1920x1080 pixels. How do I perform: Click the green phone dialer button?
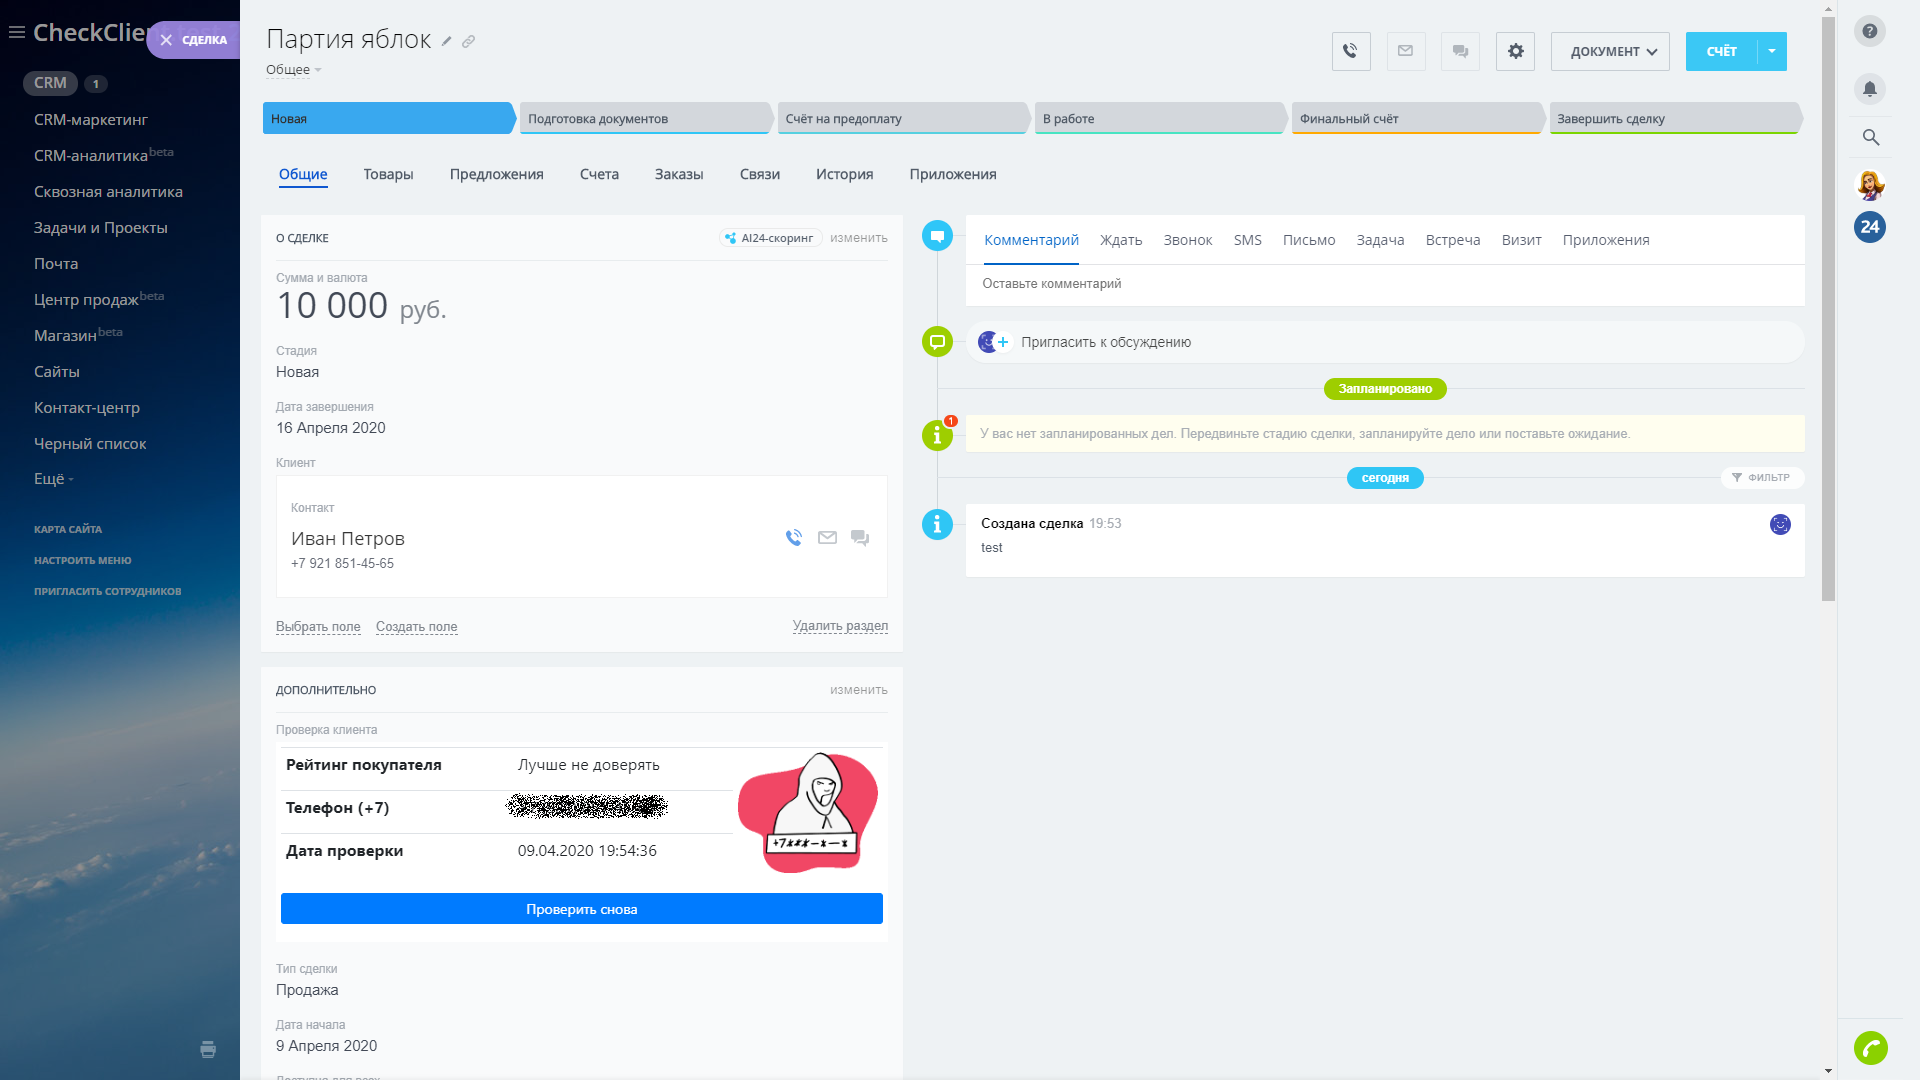(1870, 1047)
